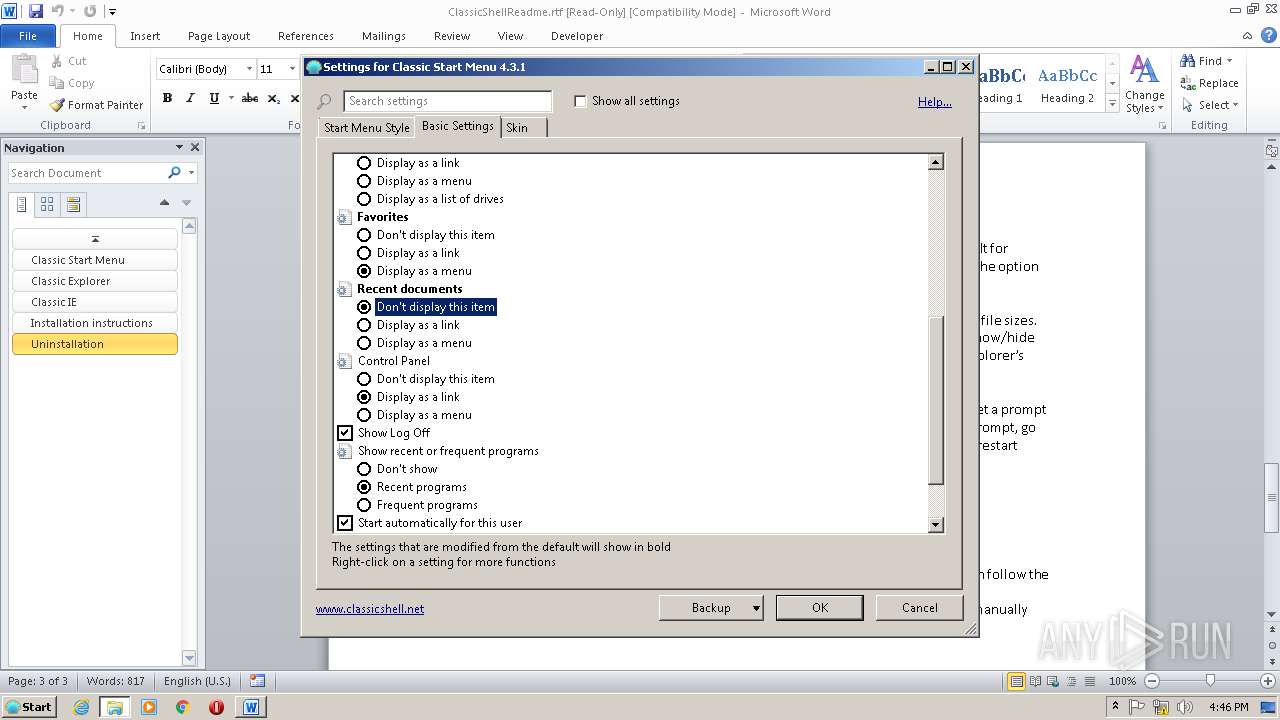Open Navigation pane options dropdown arrow
The height and width of the screenshot is (720, 1280).
[179, 147]
